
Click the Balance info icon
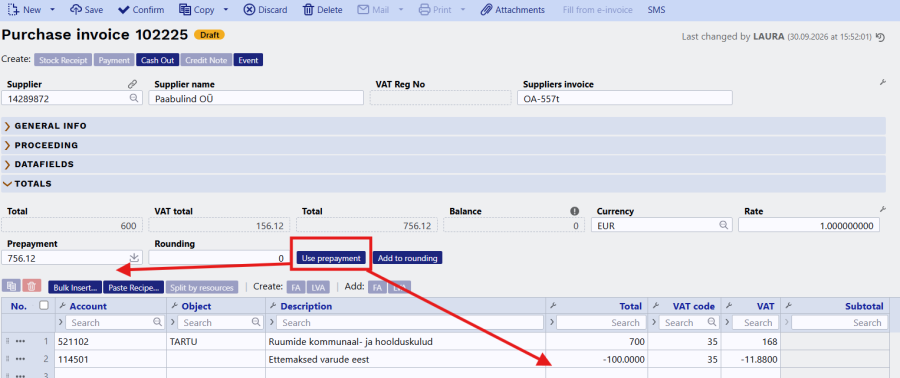tap(575, 211)
